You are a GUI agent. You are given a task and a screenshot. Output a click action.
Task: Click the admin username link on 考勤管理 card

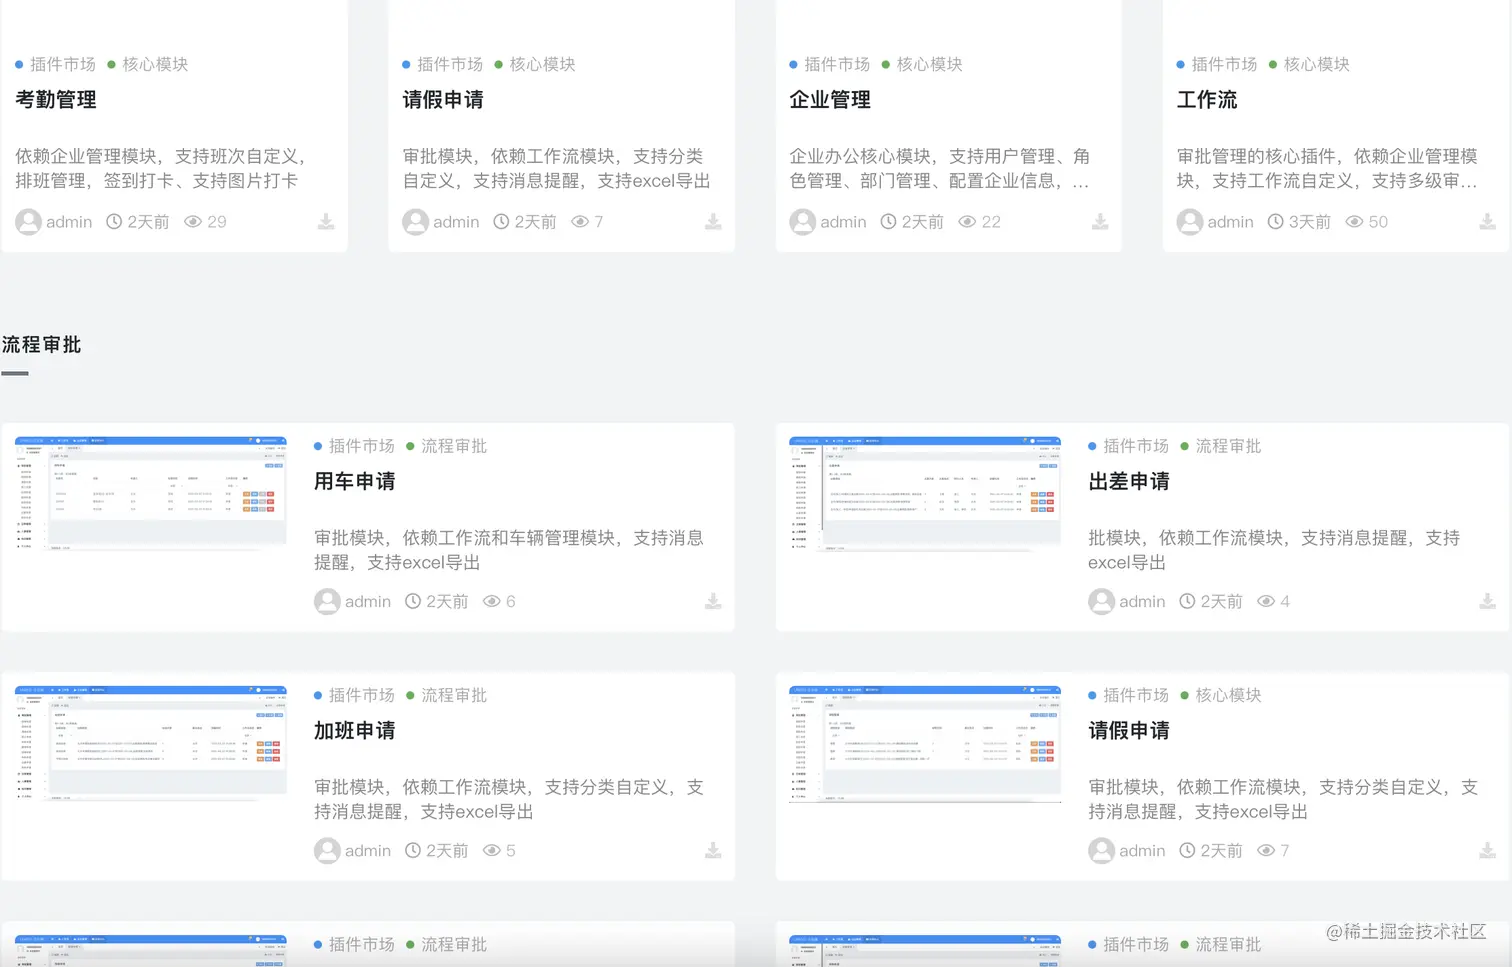(x=69, y=221)
